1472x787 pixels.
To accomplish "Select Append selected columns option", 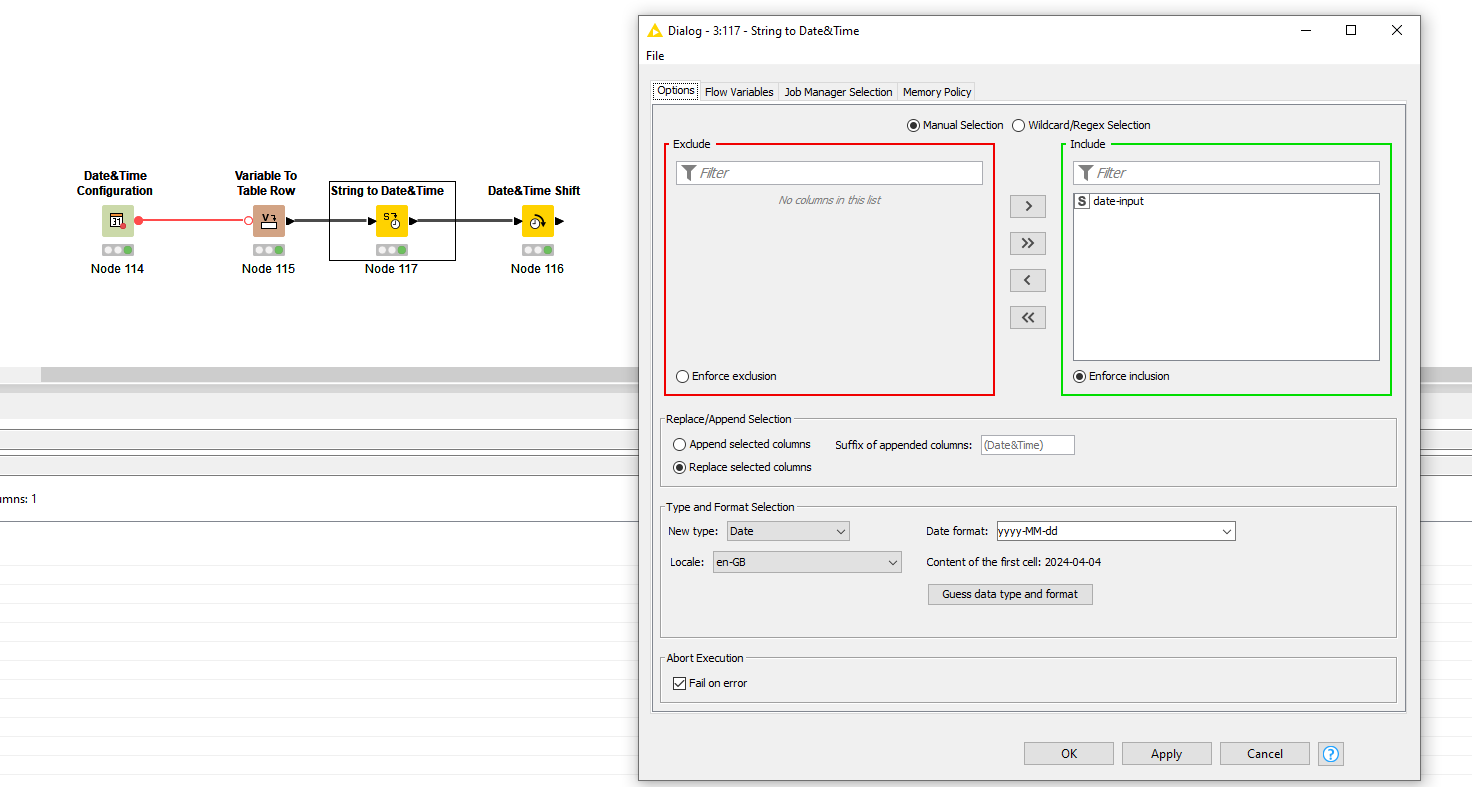I will [680, 444].
